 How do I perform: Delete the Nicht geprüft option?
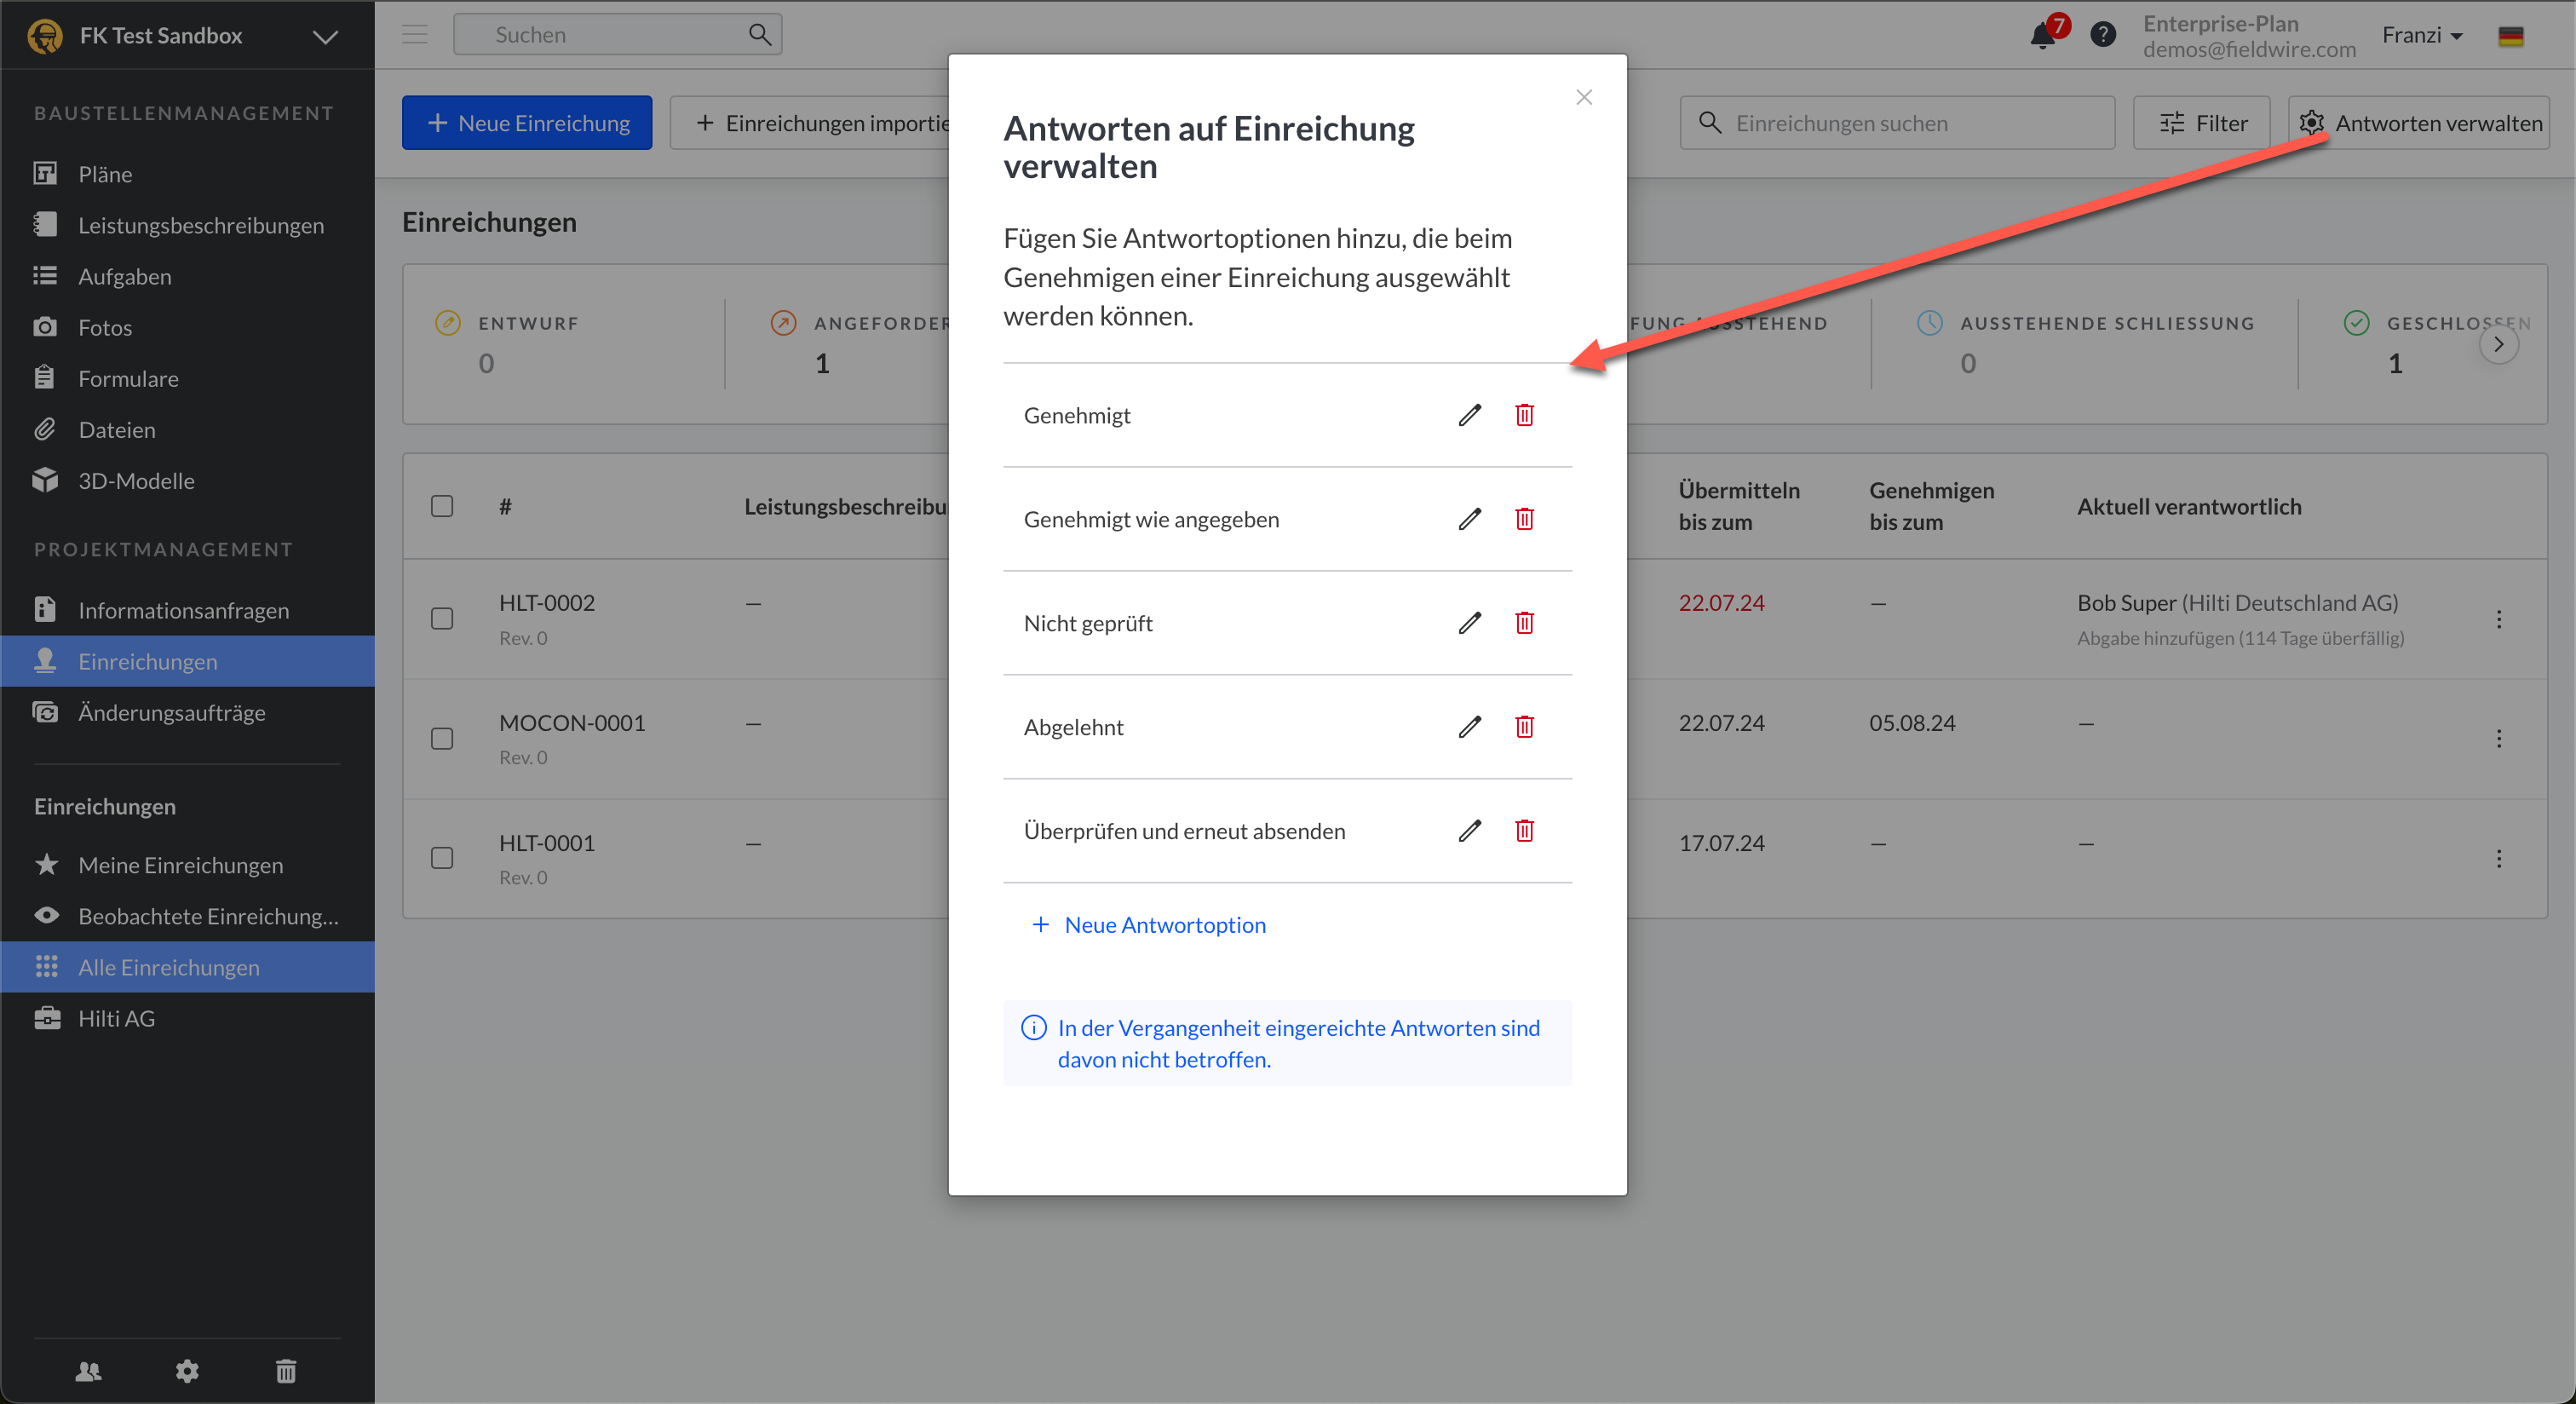tap(1524, 623)
